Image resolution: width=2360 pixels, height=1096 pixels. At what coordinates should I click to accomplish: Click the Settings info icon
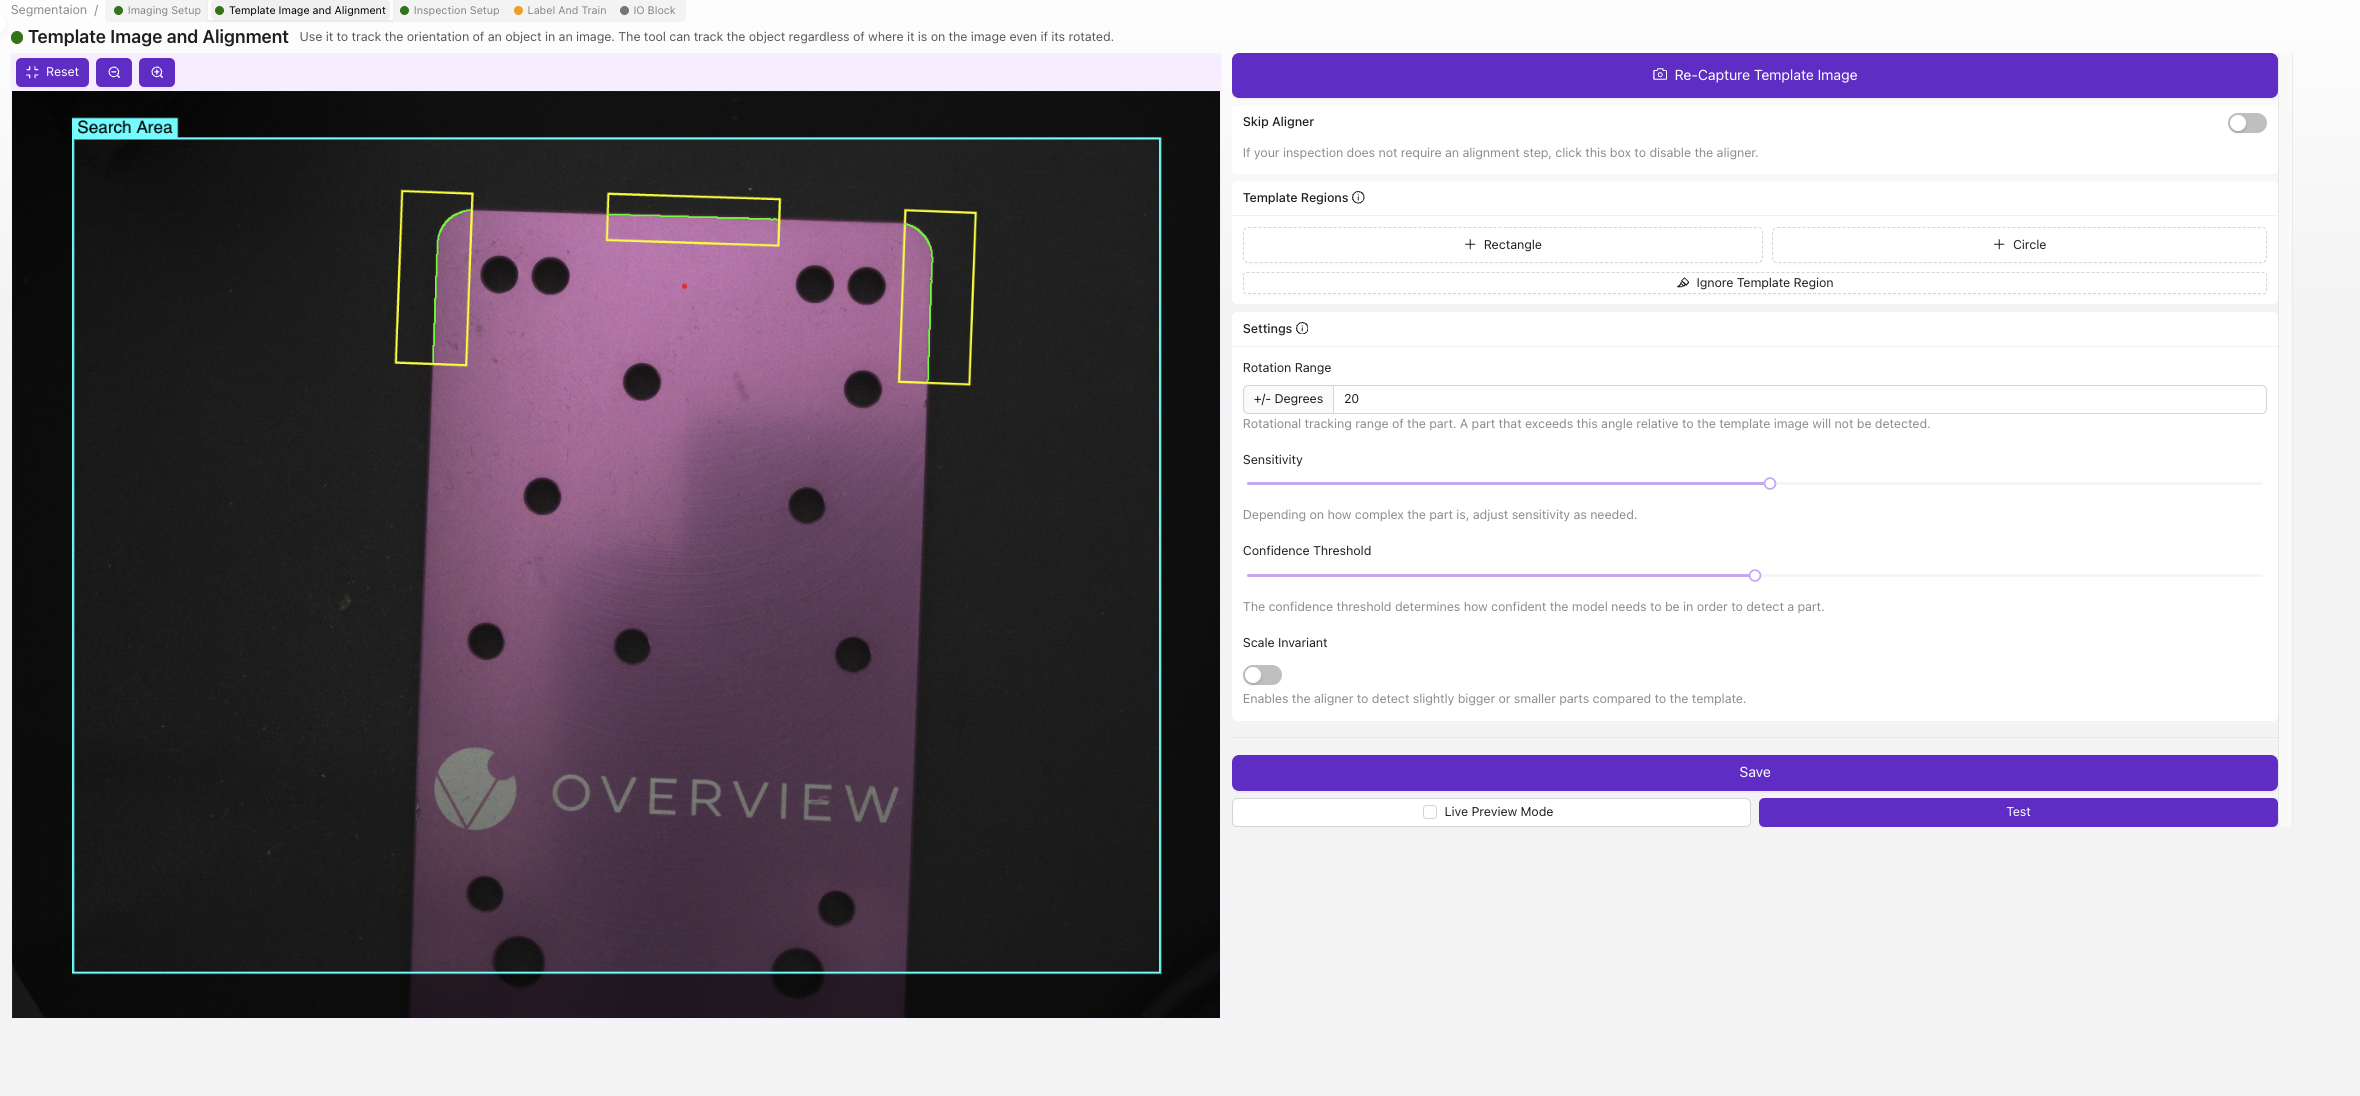pyautogui.click(x=1302, y=328)
